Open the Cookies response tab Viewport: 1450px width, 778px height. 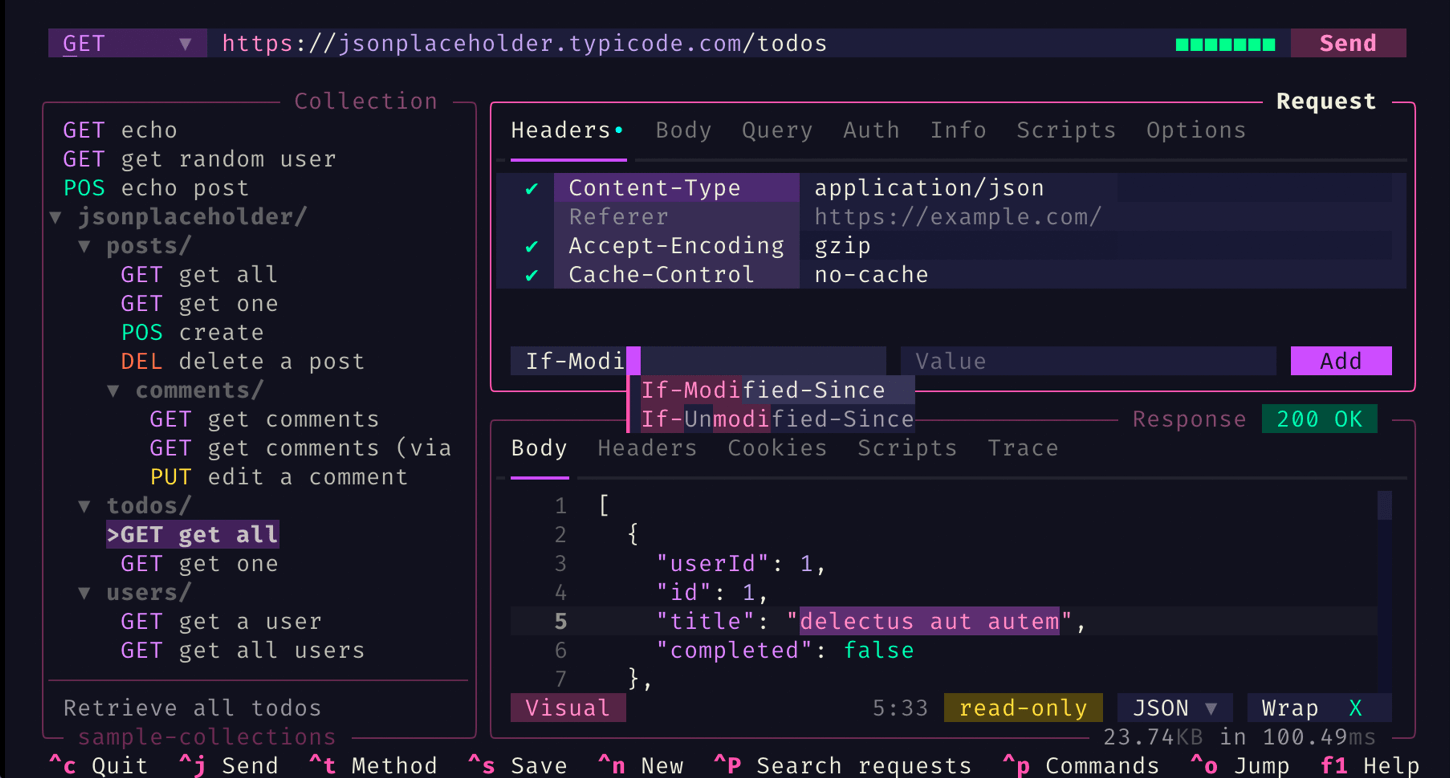click(x=776, y=448)
